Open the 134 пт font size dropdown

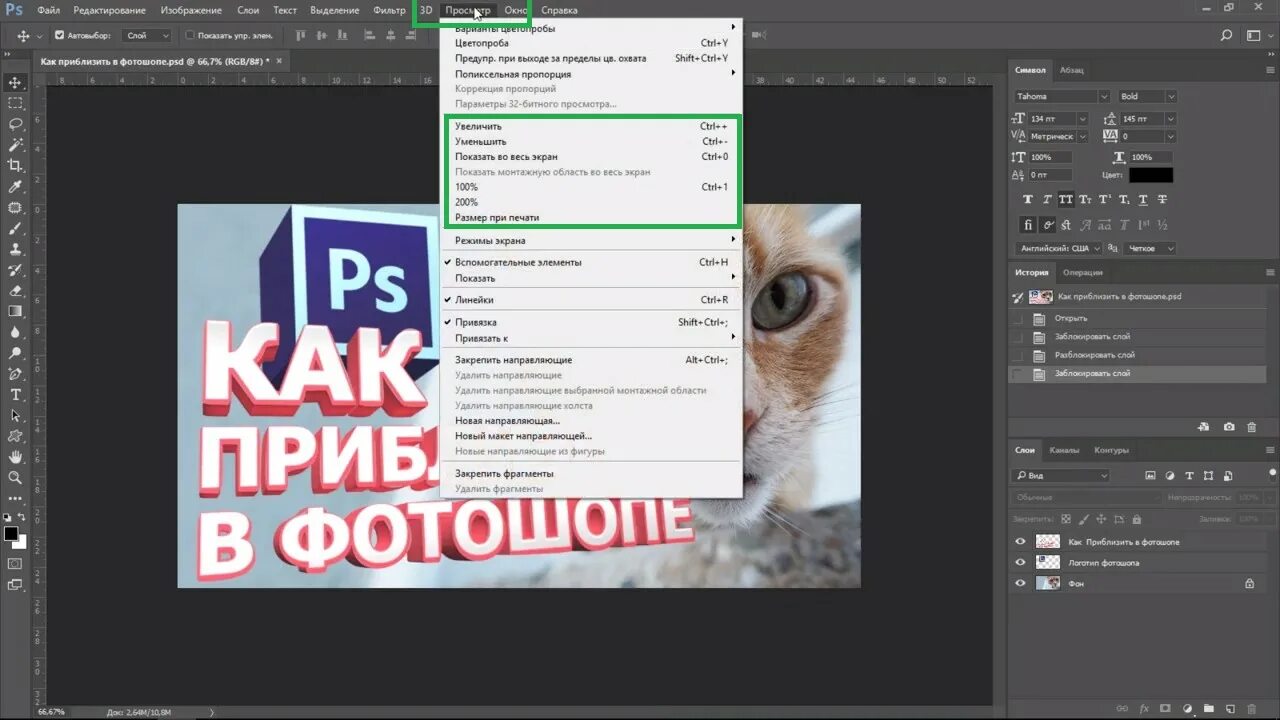tap(1081, 119)
